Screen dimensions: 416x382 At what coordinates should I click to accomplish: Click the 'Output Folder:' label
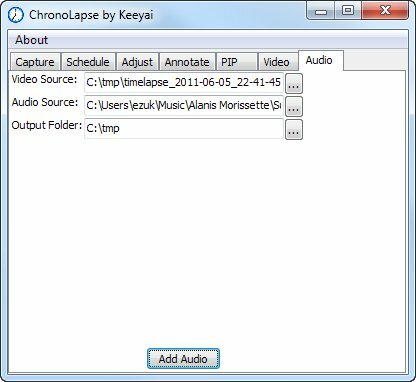point(47,126)
